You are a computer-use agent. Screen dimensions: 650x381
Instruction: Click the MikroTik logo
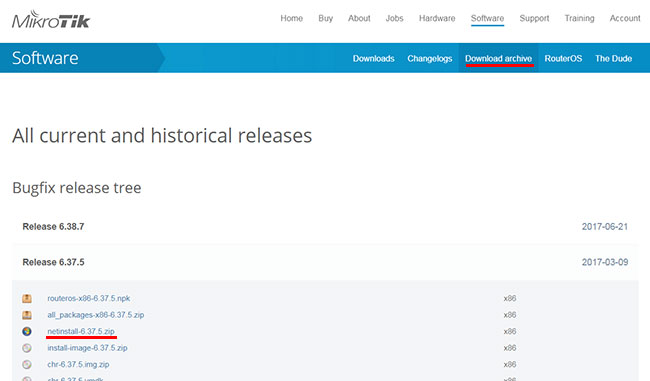[x=51, y=19]
